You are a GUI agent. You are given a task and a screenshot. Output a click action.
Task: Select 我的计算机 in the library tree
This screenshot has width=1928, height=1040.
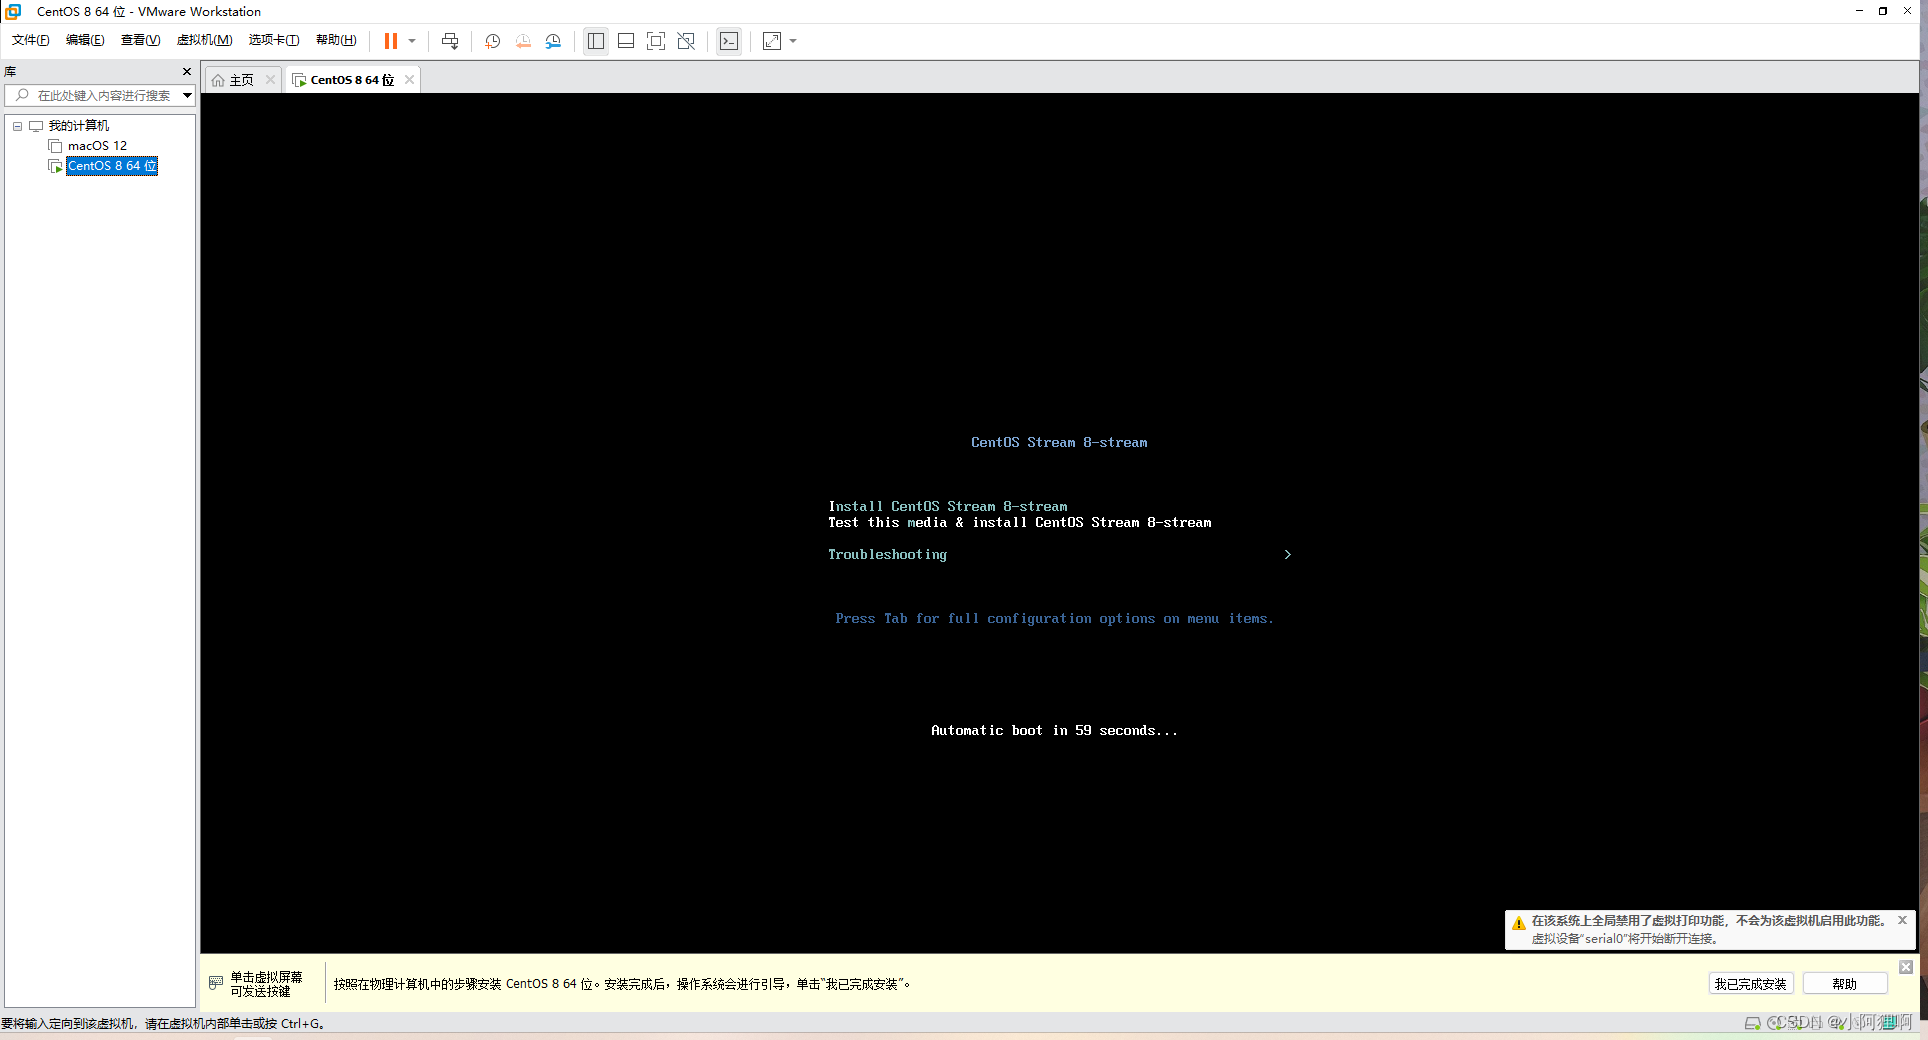tap(79, 126)
